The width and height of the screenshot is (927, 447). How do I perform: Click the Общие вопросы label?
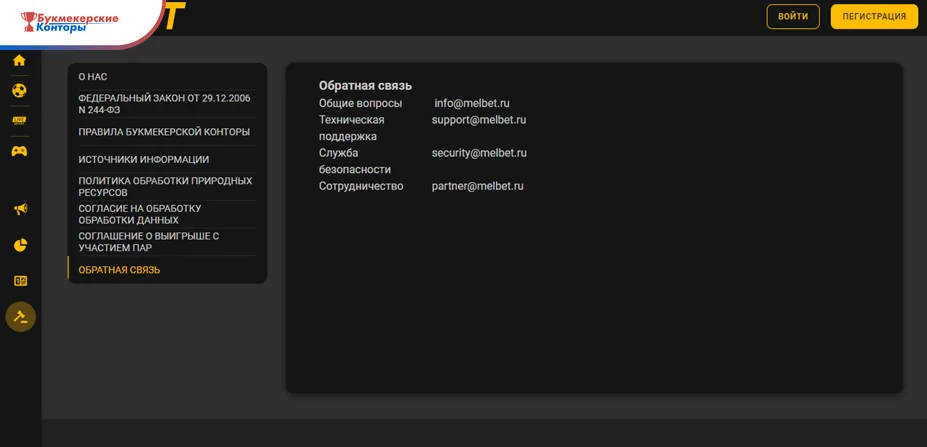click(361, 103)
